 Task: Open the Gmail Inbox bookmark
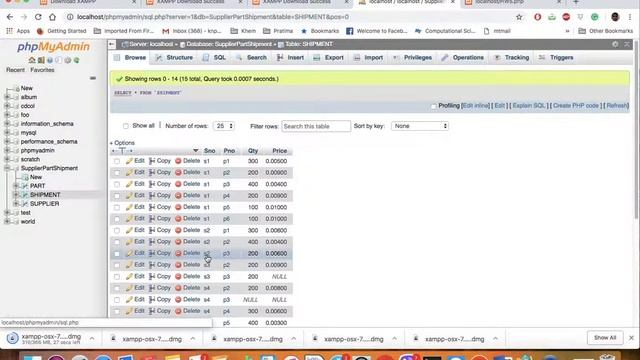tap(191, 31)
